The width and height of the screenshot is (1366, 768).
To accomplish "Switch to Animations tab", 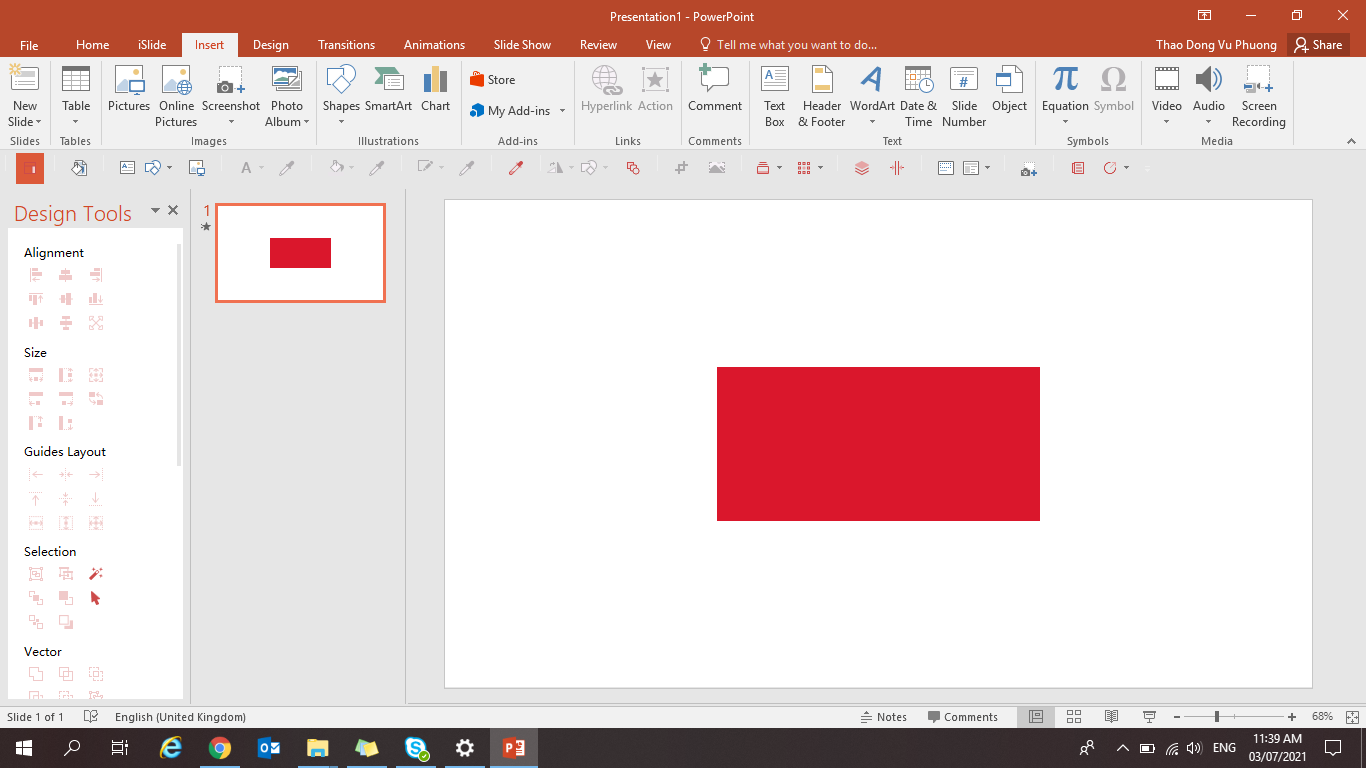I will tap(434, 45).
